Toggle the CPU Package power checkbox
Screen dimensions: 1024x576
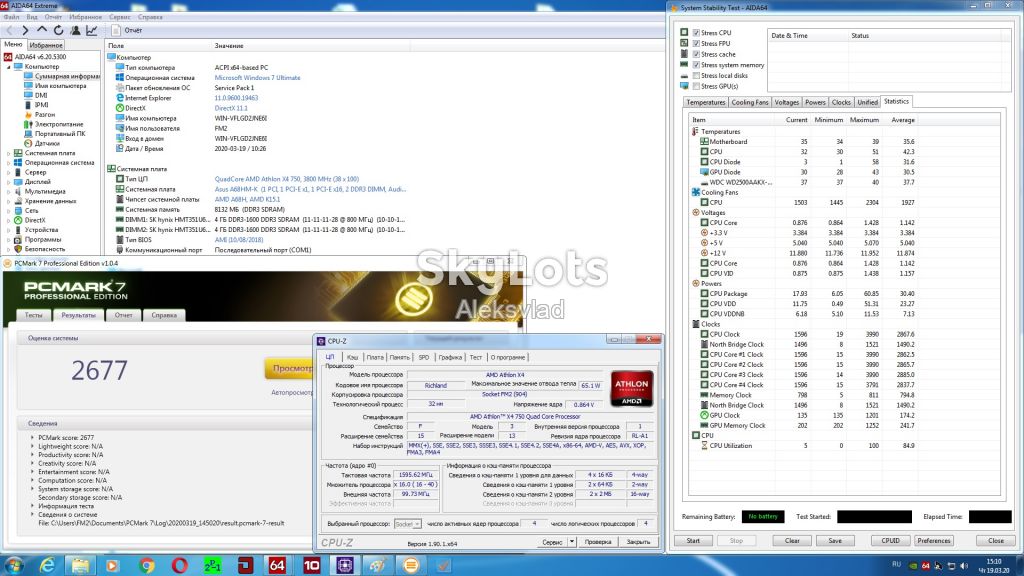point(704,294)
